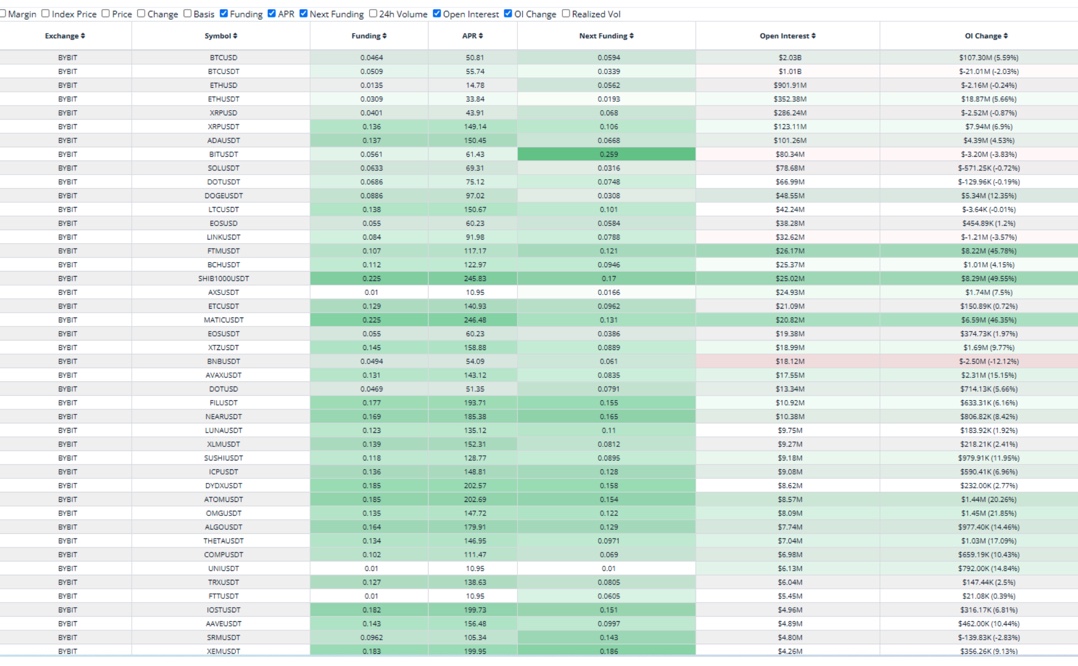The image size is (1078, 666).
Task: Enable the 24h Volume checkbox
Action: tap(373, 14)
